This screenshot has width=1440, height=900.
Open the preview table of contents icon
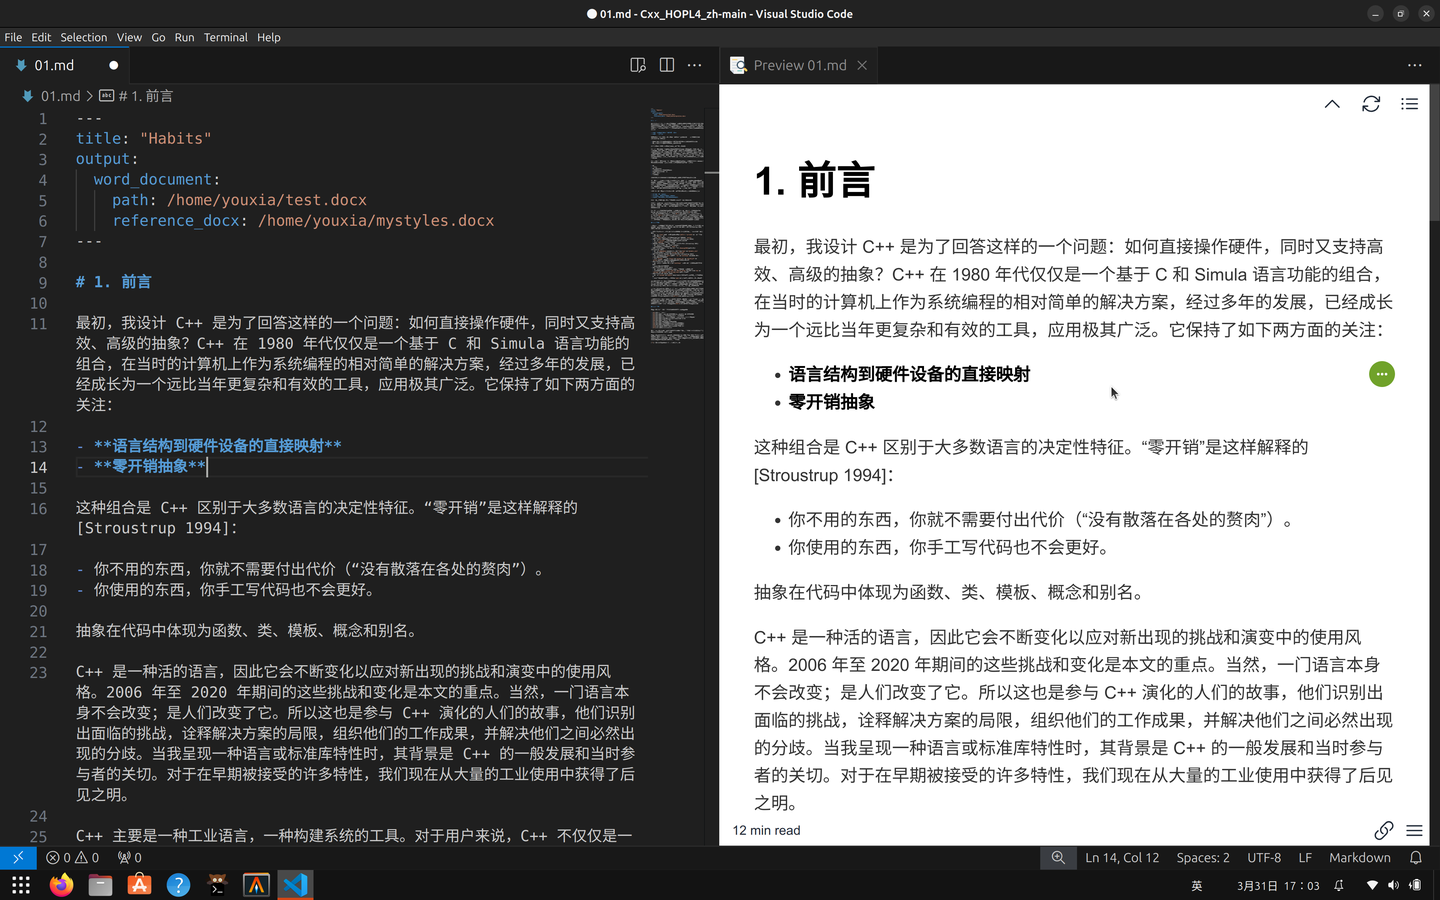tap(1409, 104)
